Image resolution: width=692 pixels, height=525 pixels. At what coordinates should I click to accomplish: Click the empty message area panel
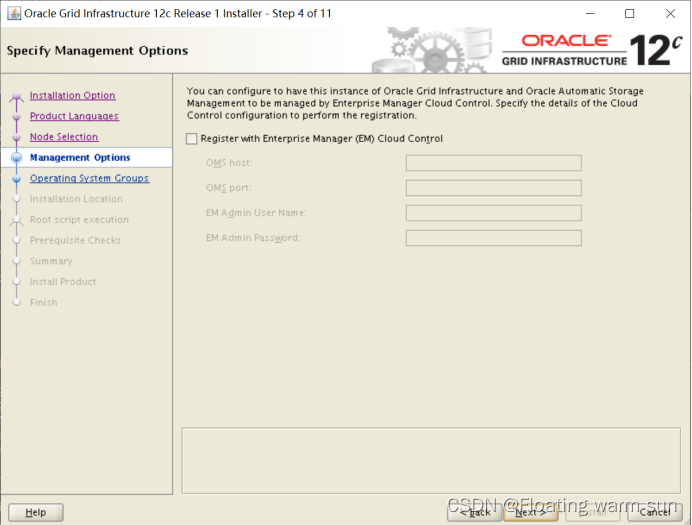(431, 461)
